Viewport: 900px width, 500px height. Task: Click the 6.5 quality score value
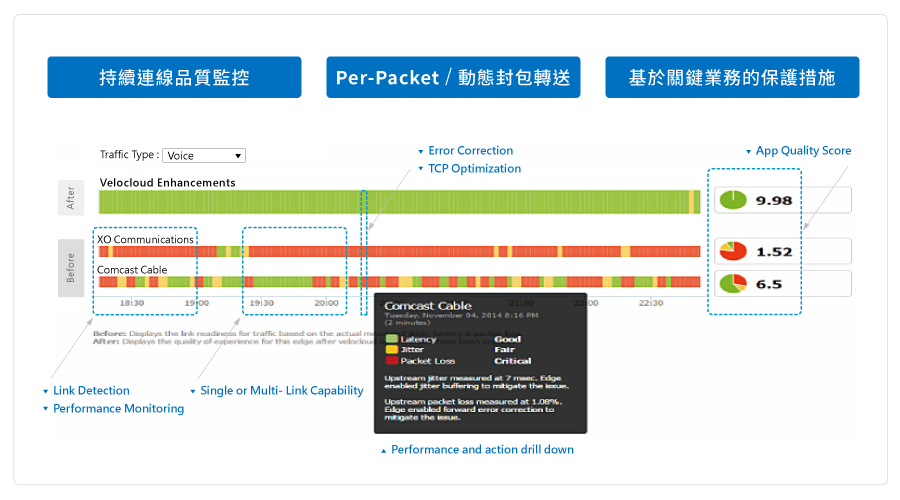(x=769, y=284)
